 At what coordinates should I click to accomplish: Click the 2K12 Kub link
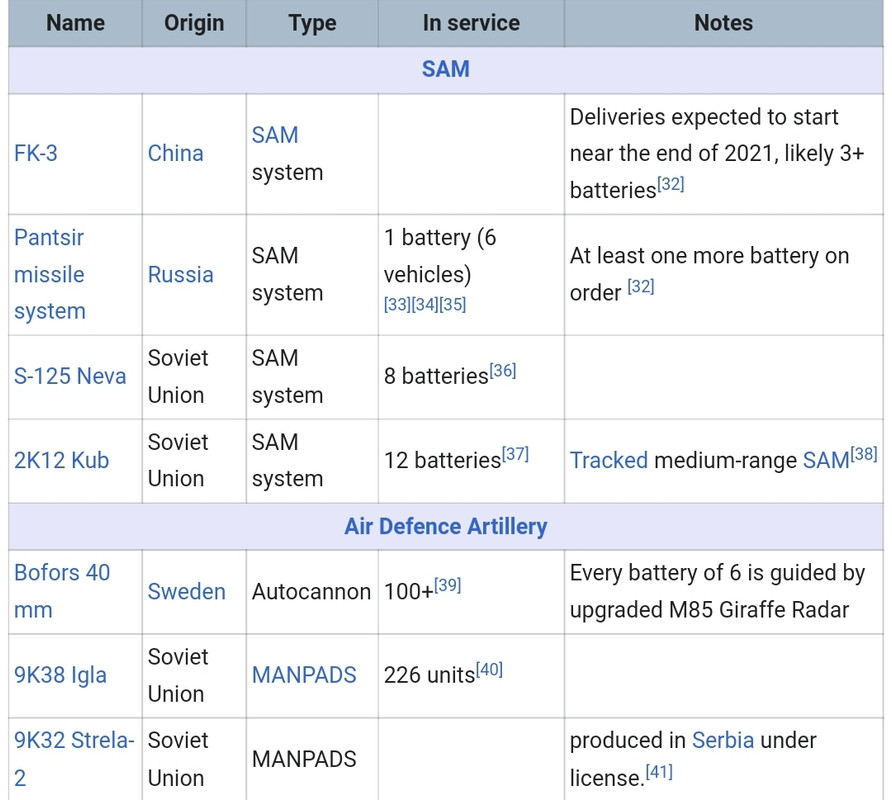[61, 461]
